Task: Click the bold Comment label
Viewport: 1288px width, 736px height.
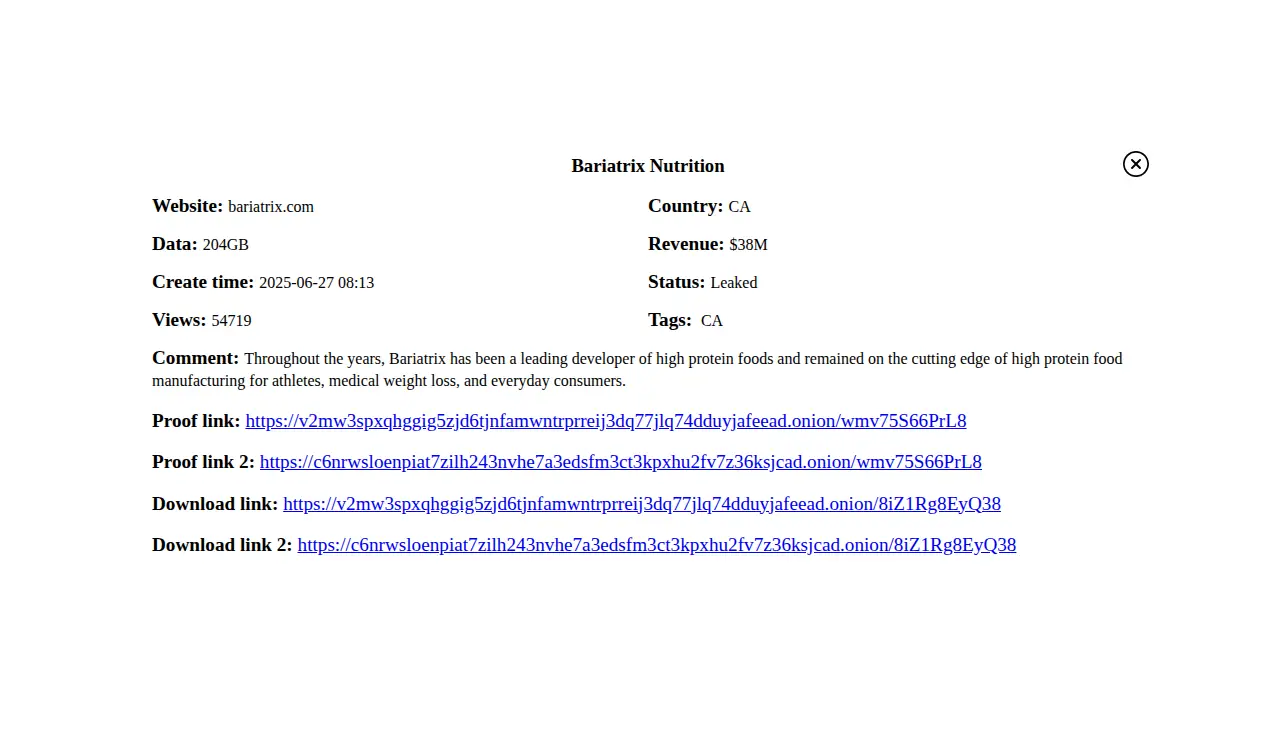Action: [195, 358]
